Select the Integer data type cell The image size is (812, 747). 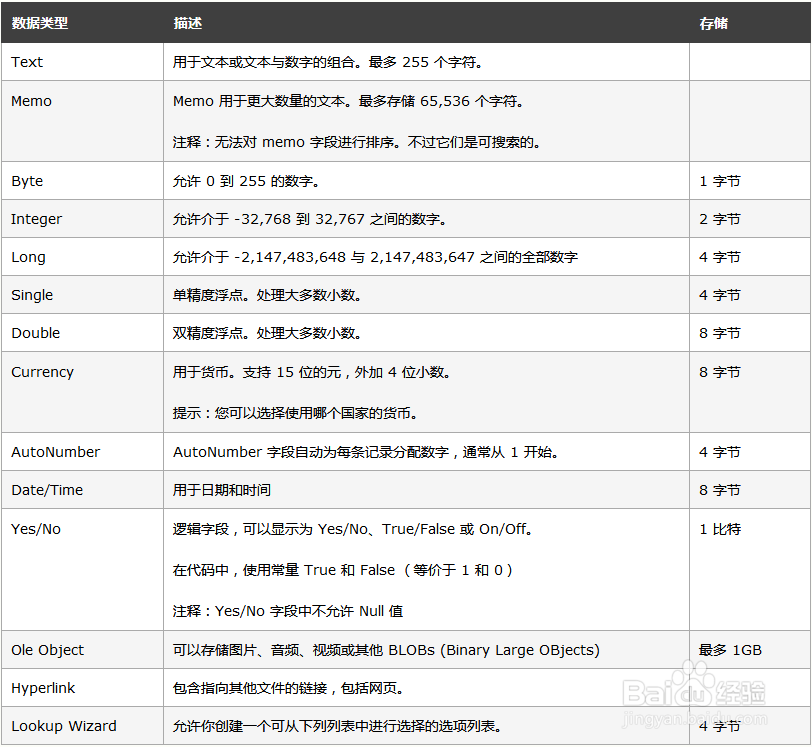[36, 219]
